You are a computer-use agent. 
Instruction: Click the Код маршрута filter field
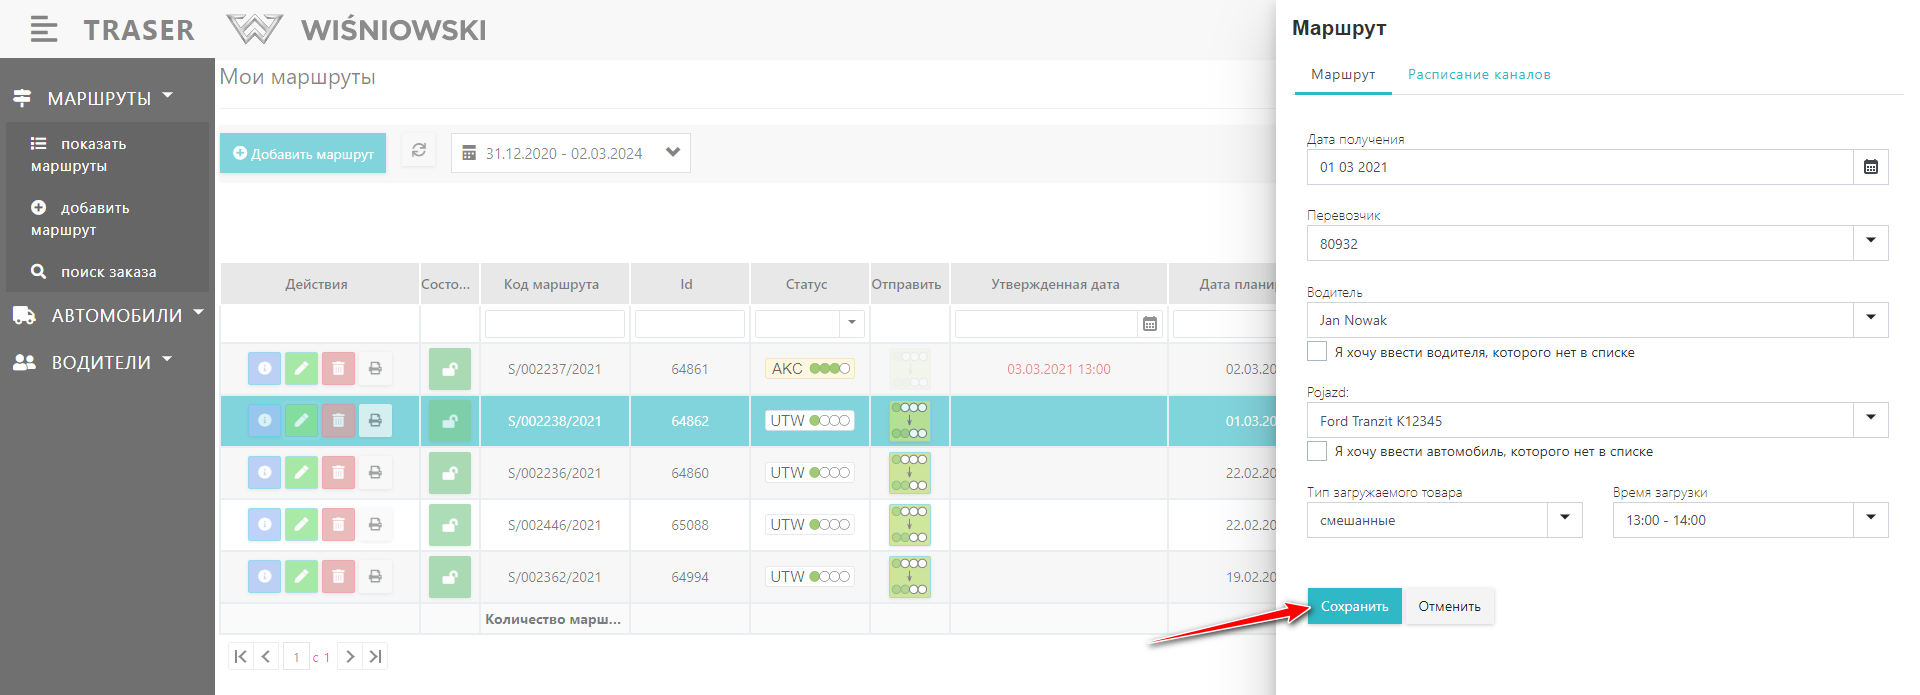point(554,324)
